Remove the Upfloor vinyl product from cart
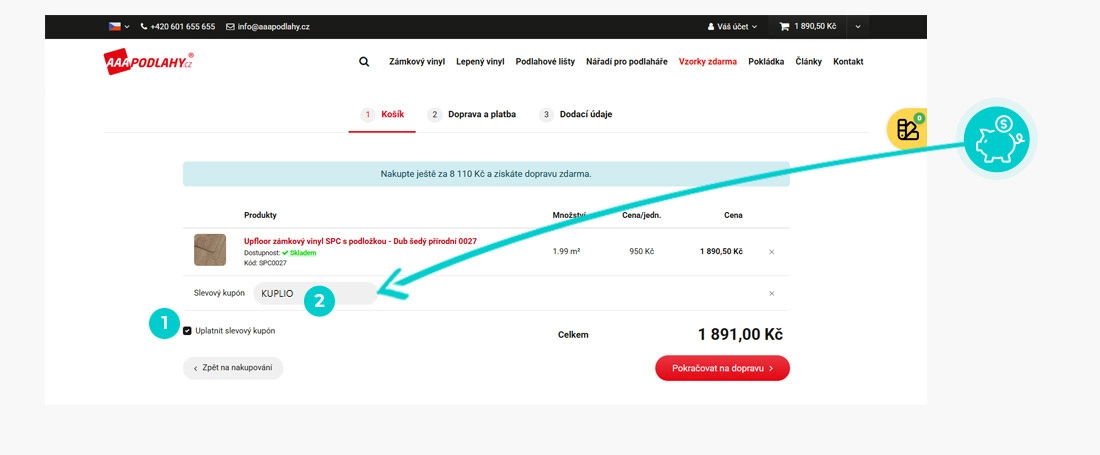The height and width of the screenshot is (455, 1100). [x=772, y=252]
